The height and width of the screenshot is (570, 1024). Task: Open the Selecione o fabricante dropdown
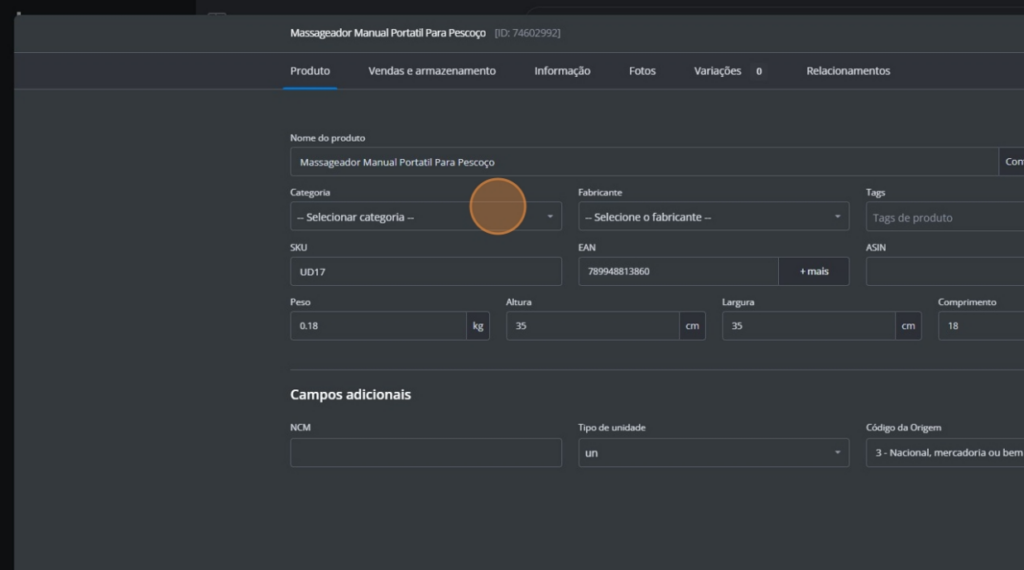click(713, 217)
